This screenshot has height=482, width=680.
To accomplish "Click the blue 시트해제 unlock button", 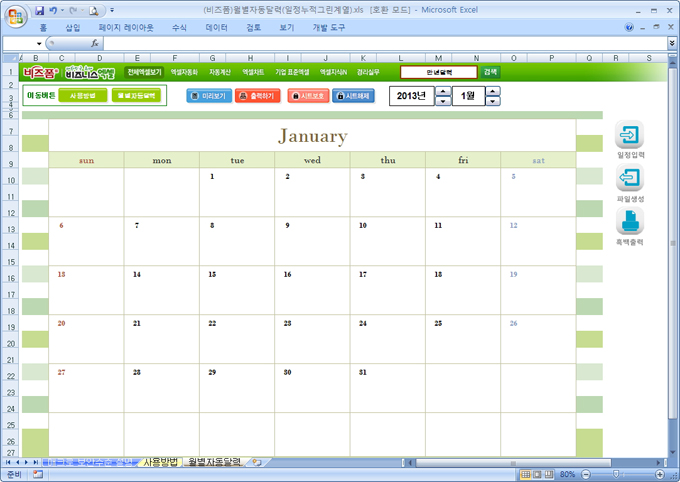I will 353,96.
